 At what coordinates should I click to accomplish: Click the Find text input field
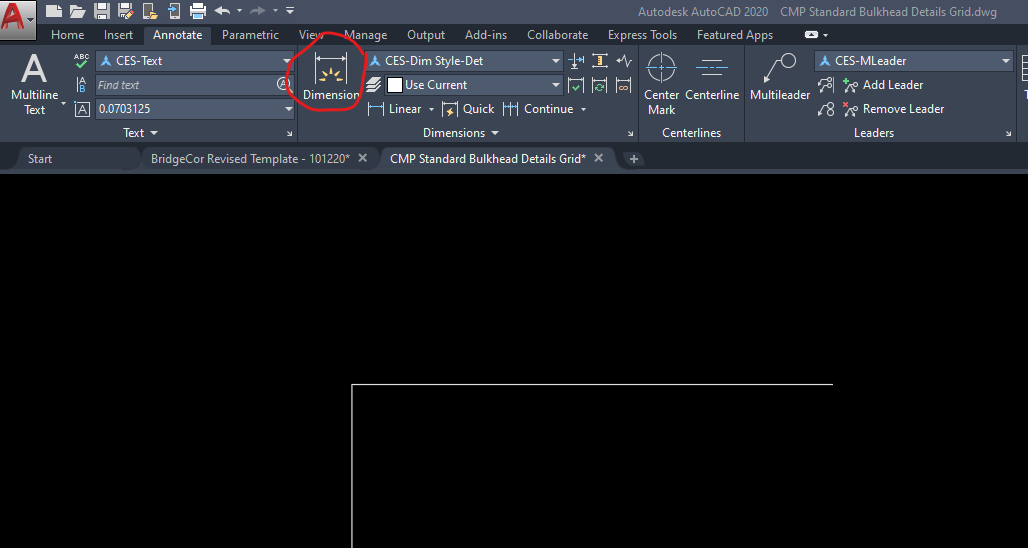pyautogui.click(x=188, y=85)
